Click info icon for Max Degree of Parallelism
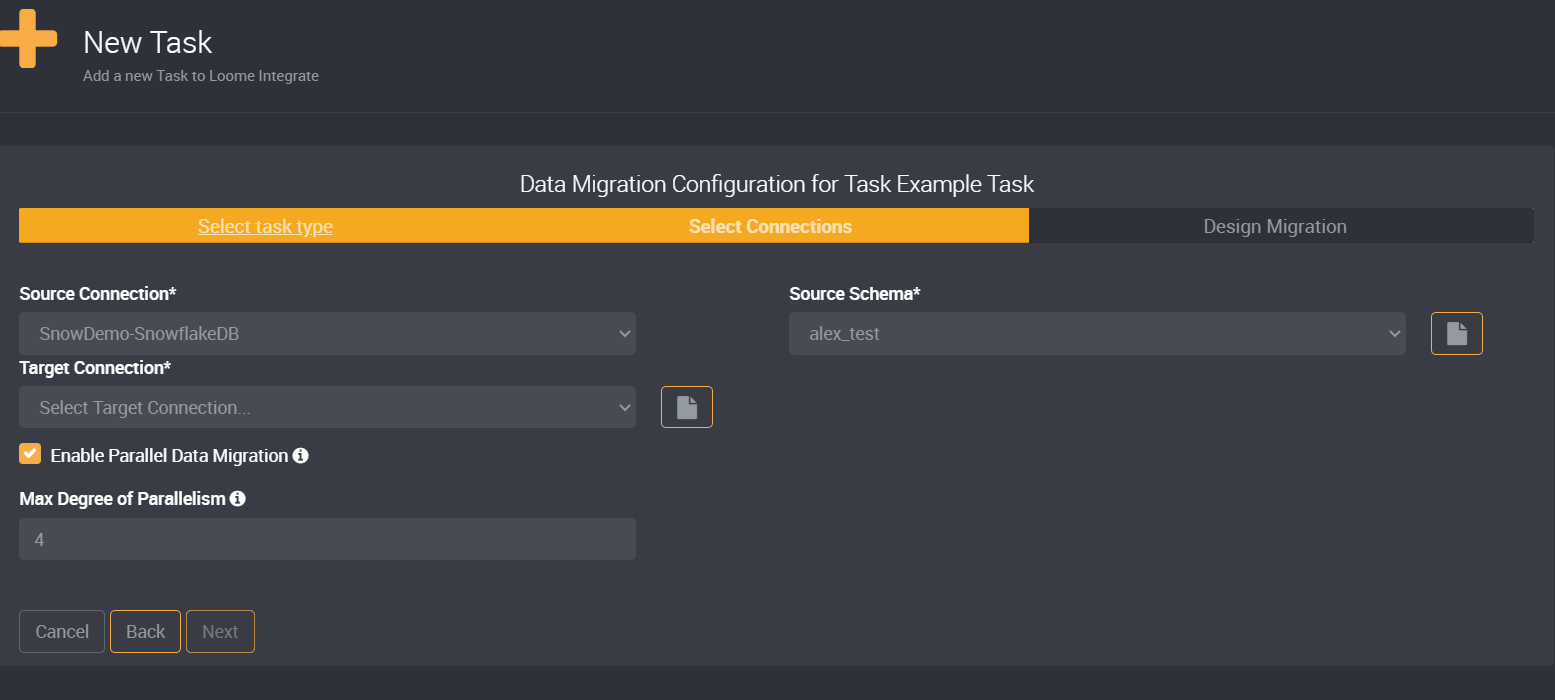1555x700 pixels. pos(238,498)
